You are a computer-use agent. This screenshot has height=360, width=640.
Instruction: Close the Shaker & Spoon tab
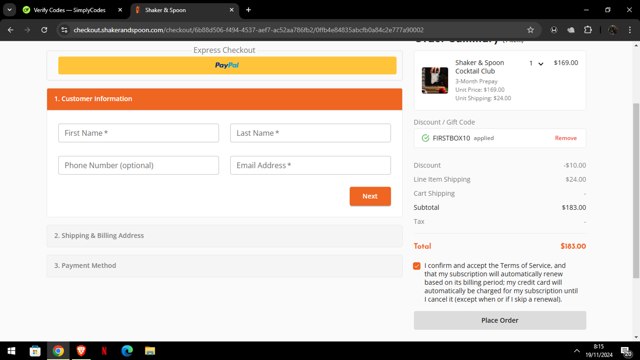231,10
